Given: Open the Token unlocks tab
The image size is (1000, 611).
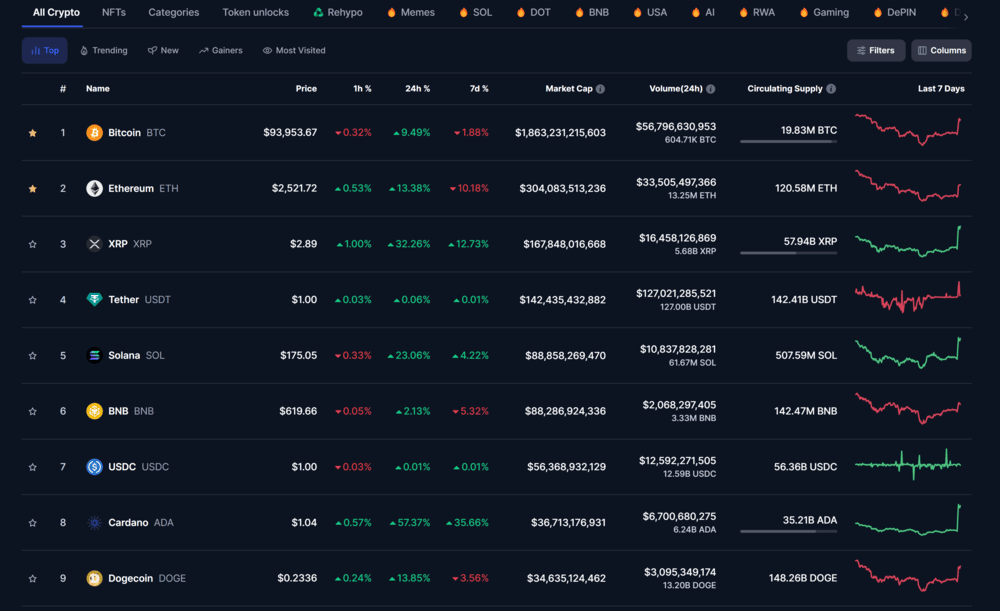Looking at the screenshot, I should click(255, 12).
